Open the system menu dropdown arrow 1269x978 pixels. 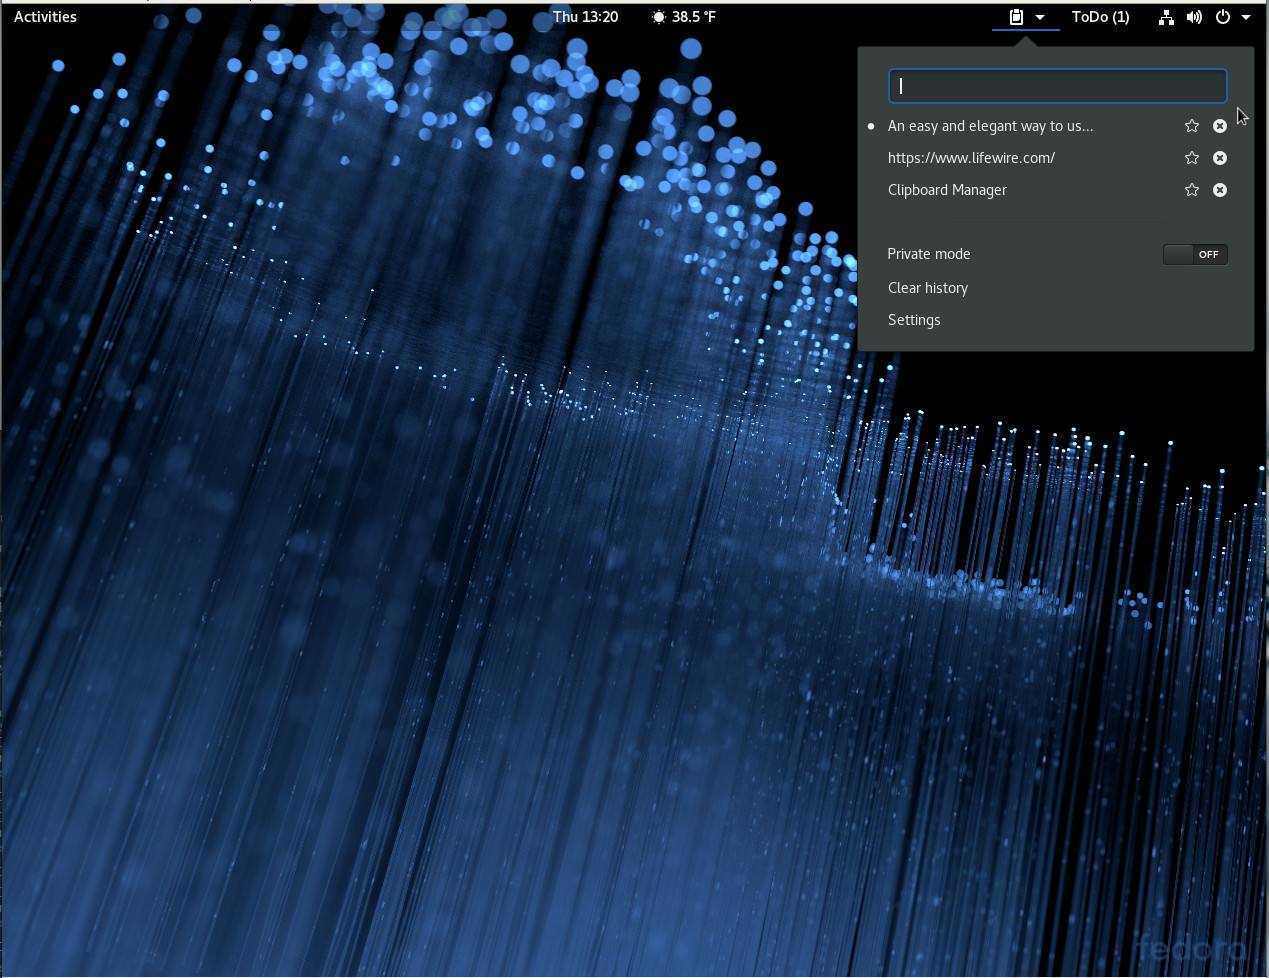click(1246, 17)
